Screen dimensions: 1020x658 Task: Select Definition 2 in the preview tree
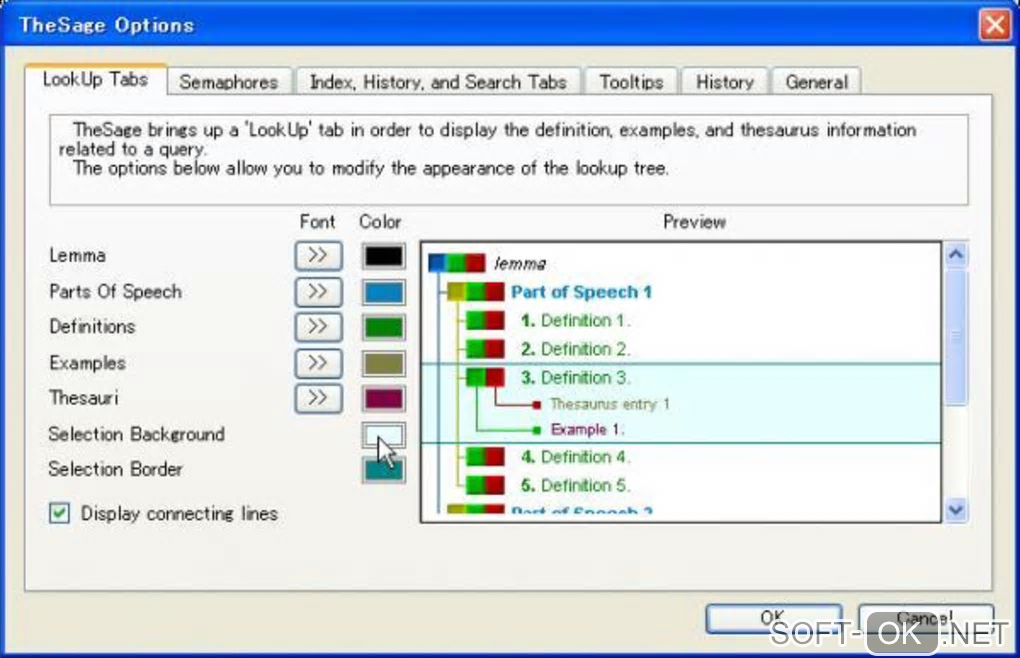pos(575,349)
